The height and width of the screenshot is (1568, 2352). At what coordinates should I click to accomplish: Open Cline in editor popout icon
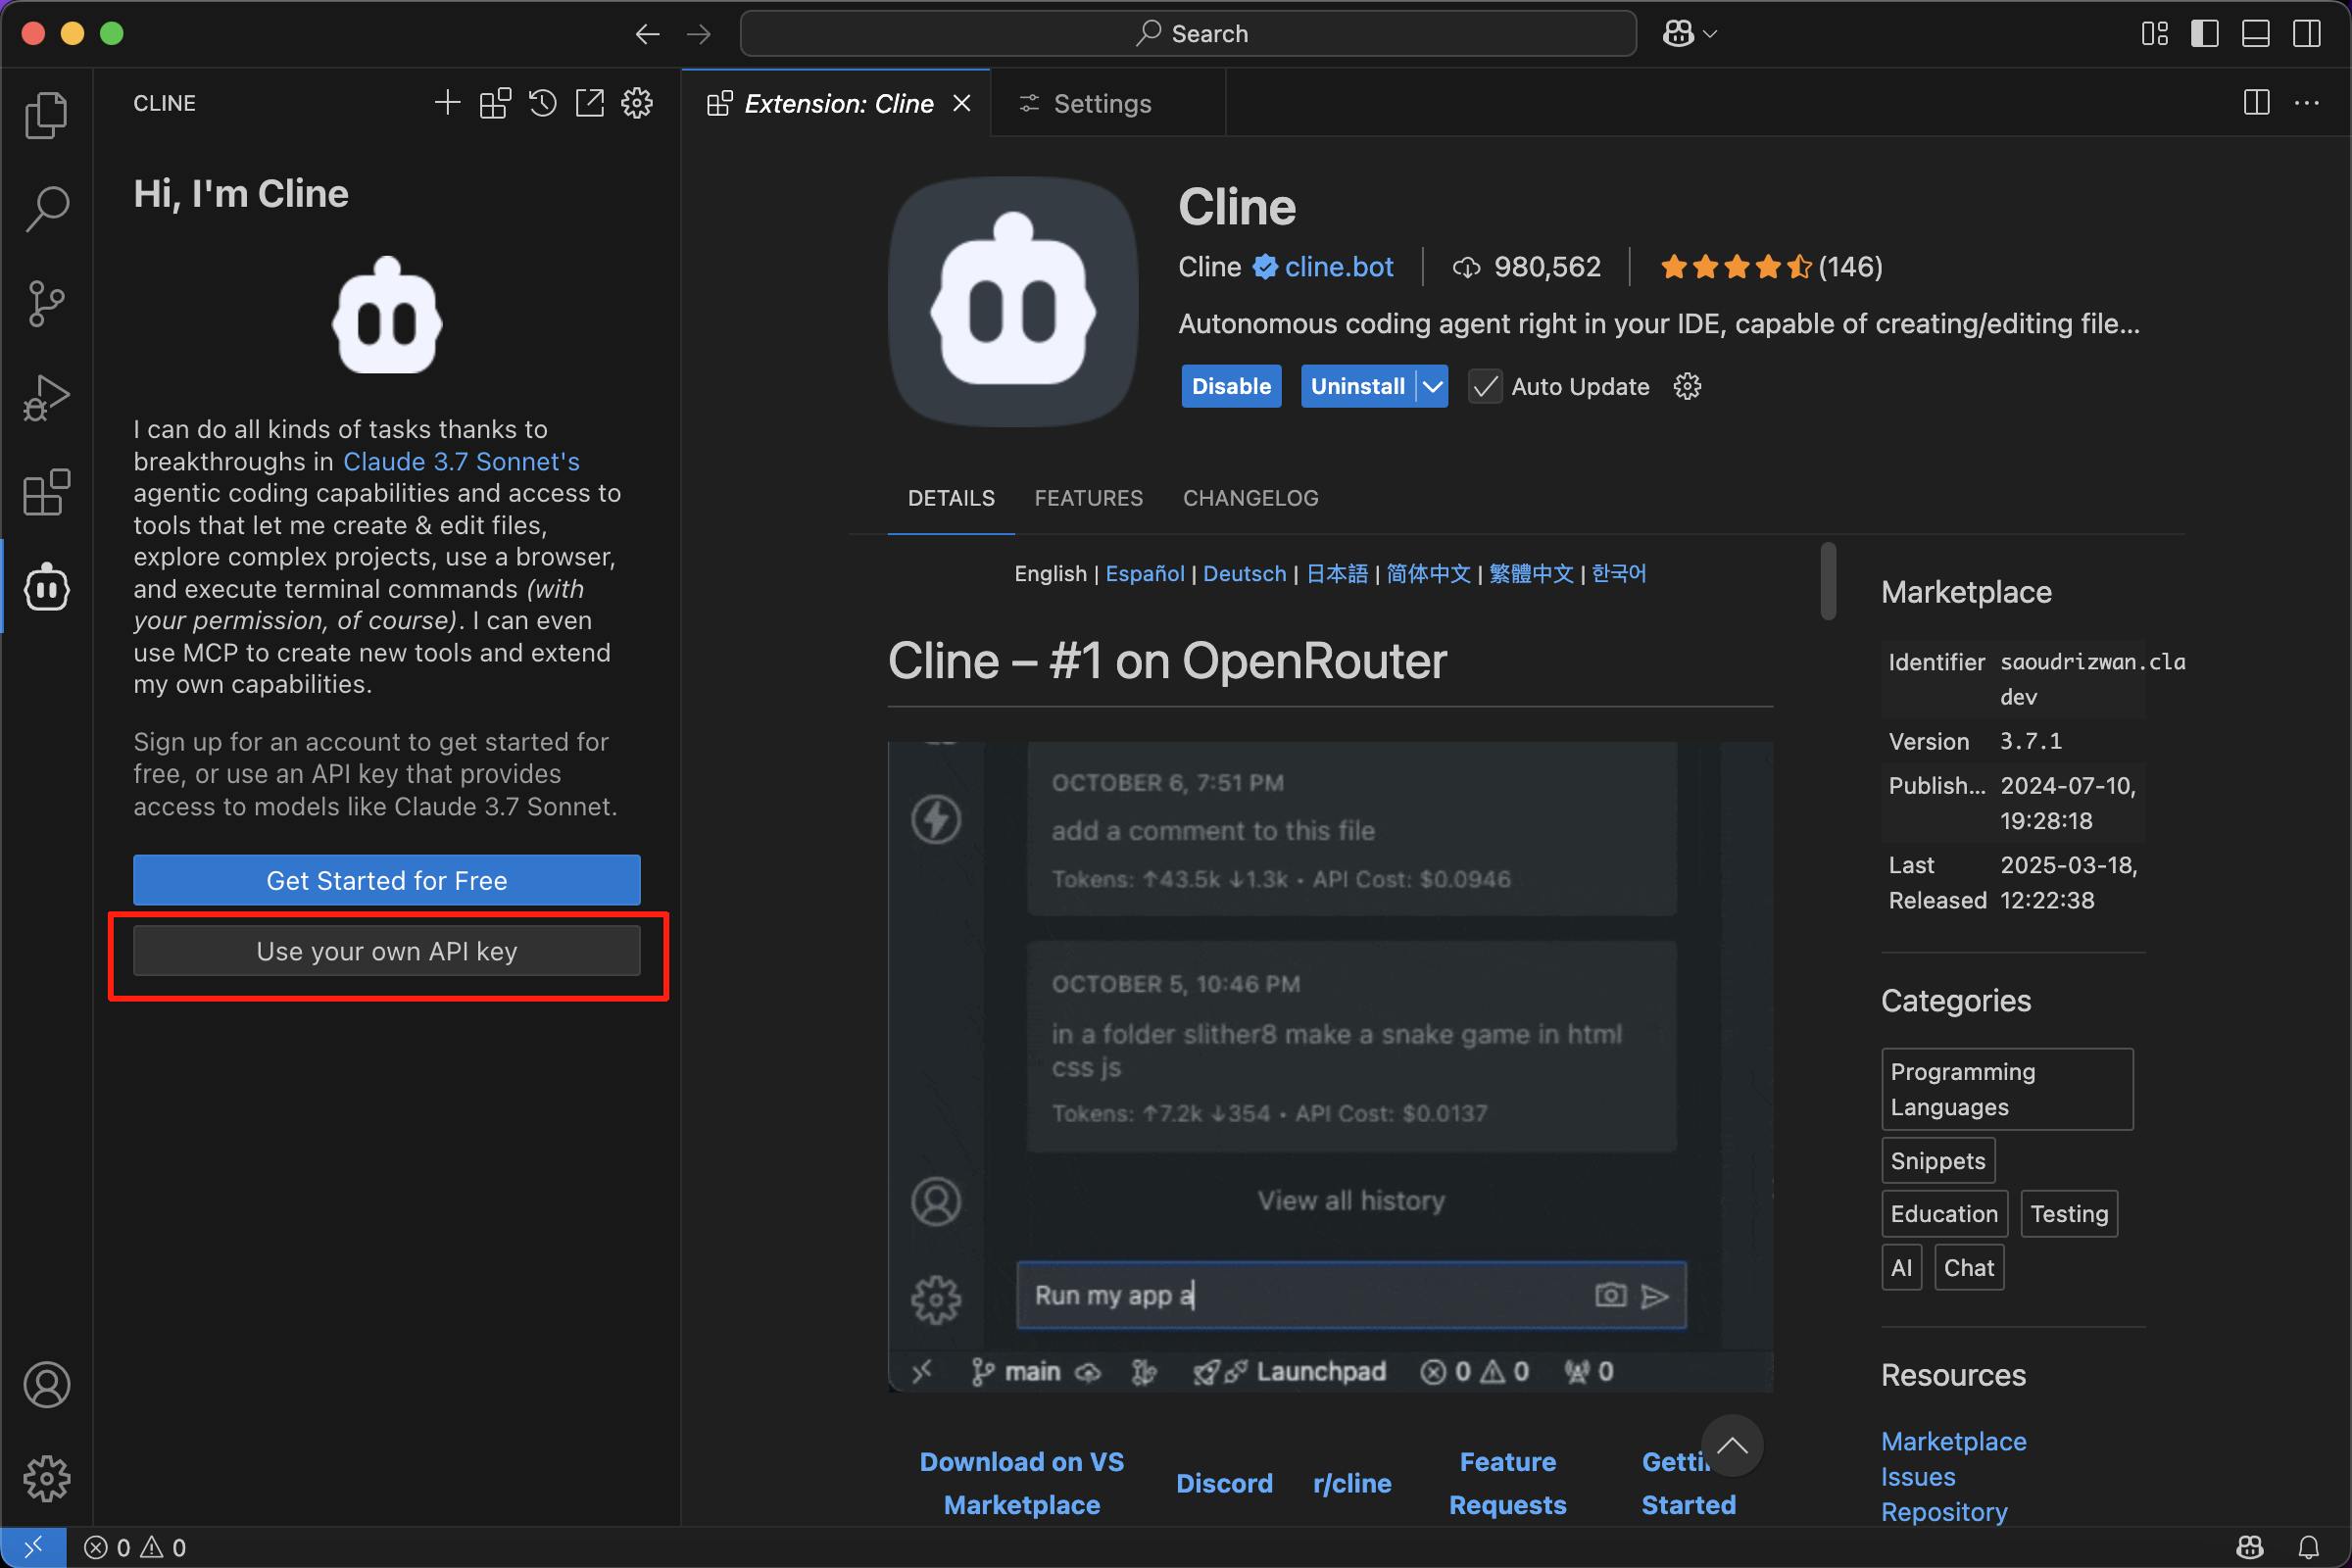click(590, 103)
